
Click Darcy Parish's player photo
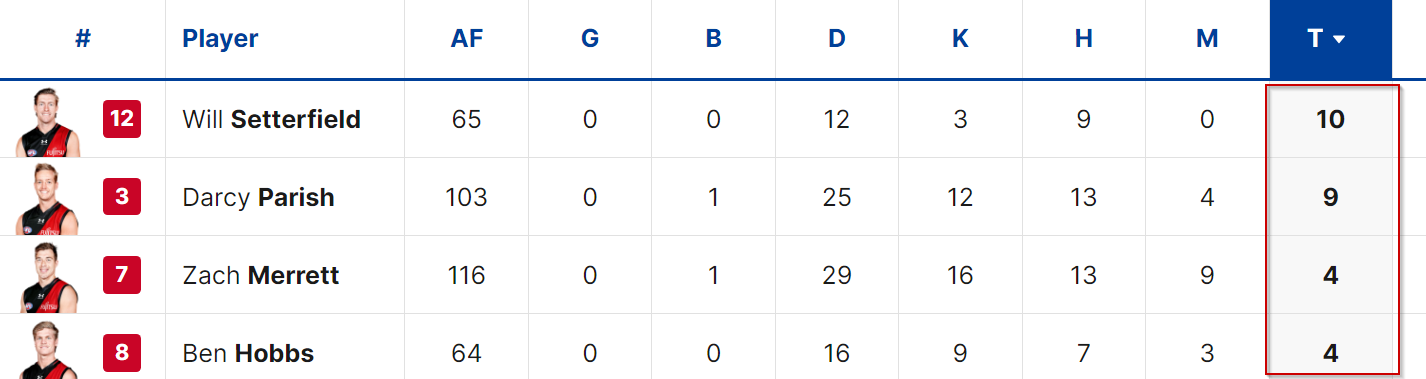tap(48, 198)
